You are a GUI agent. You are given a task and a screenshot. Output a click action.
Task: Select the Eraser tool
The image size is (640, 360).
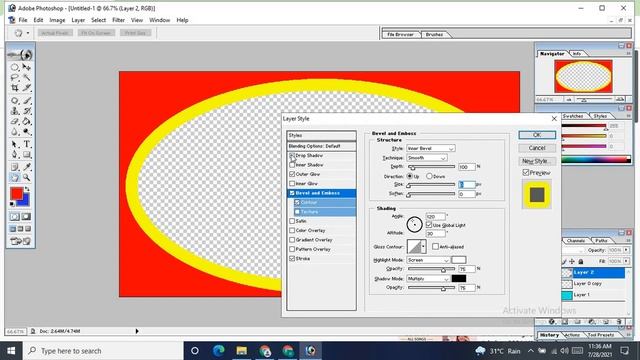(x=15, y=122)
